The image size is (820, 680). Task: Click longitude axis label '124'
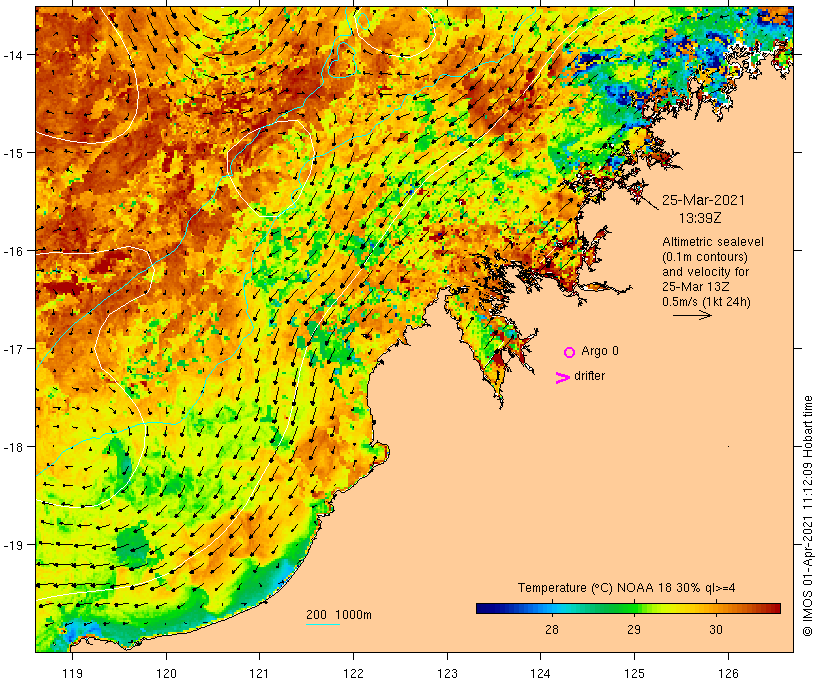(540, 673)
